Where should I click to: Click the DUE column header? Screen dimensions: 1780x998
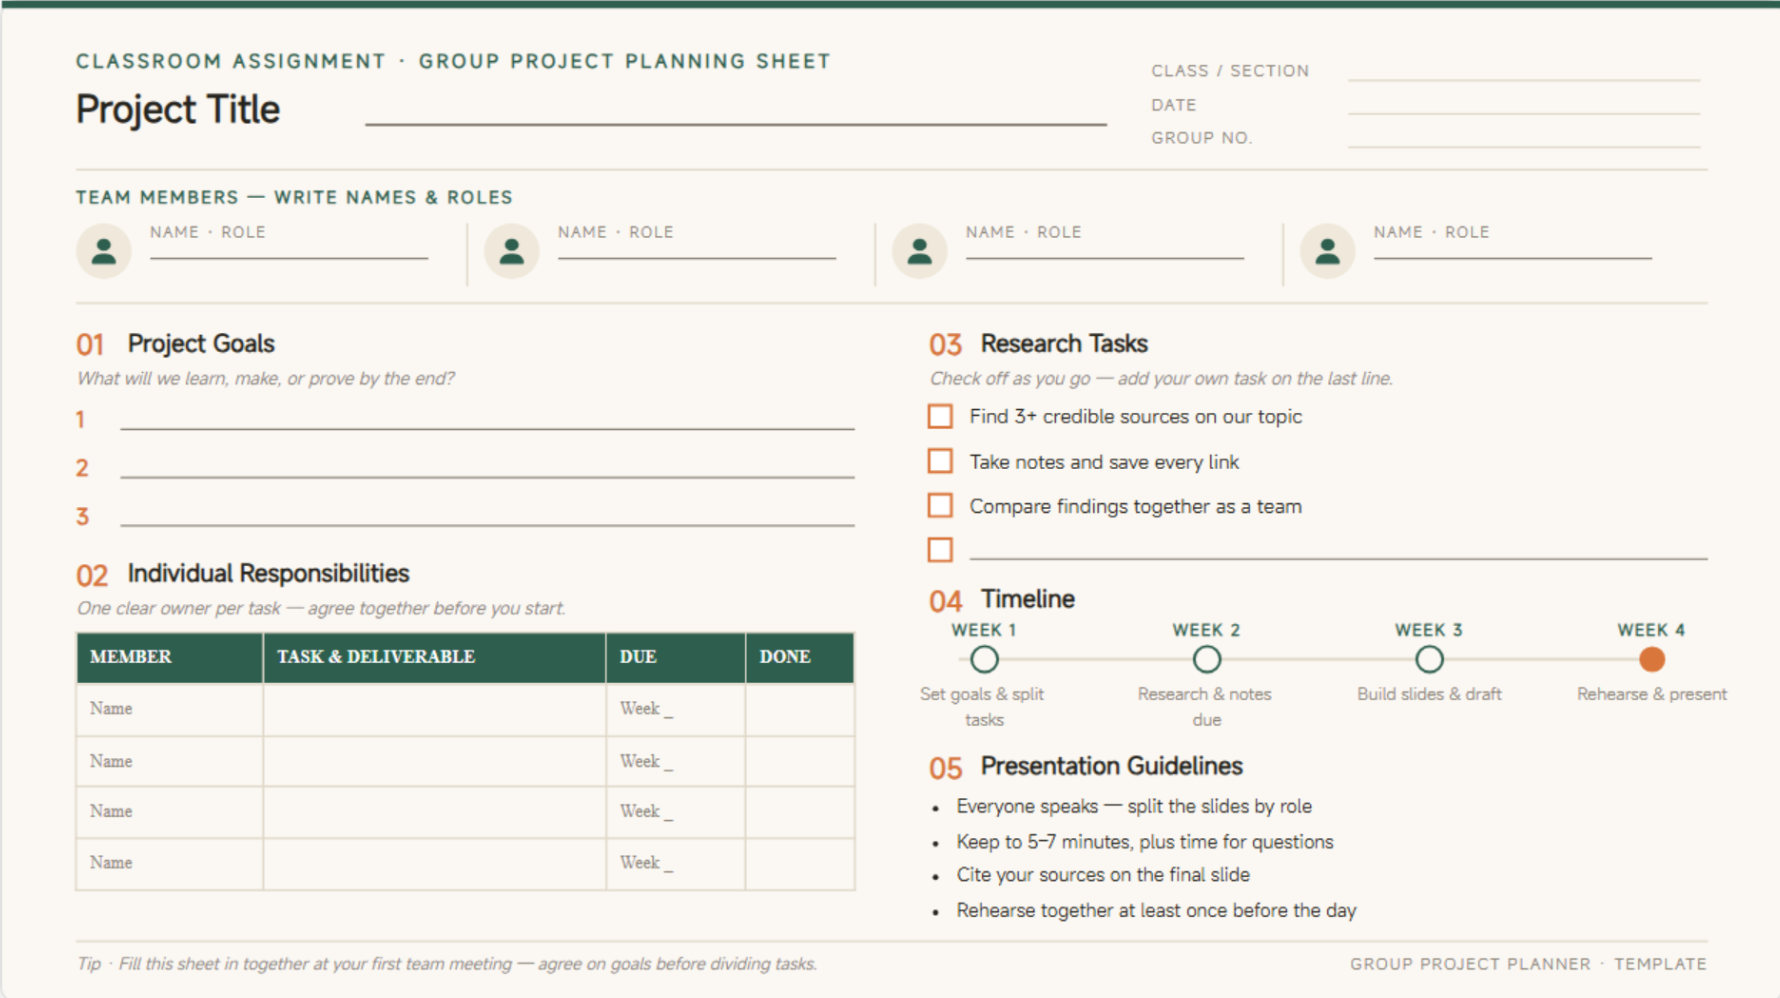point(676,657)
